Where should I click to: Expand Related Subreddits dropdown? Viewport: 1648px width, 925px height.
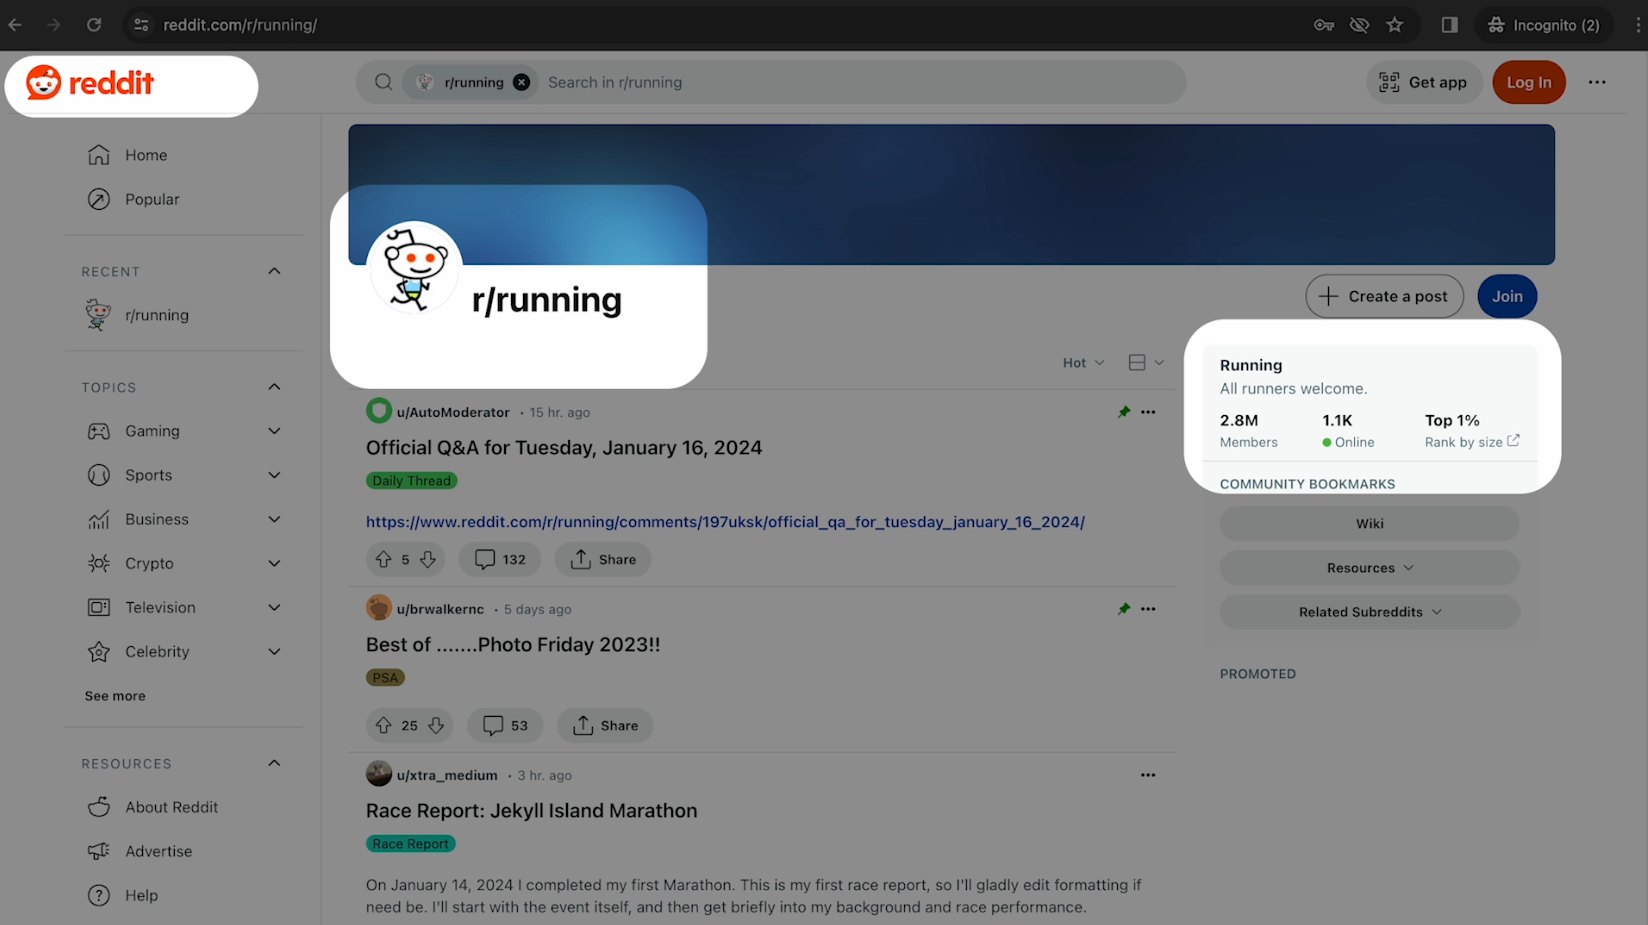[x=1369, y=612]
